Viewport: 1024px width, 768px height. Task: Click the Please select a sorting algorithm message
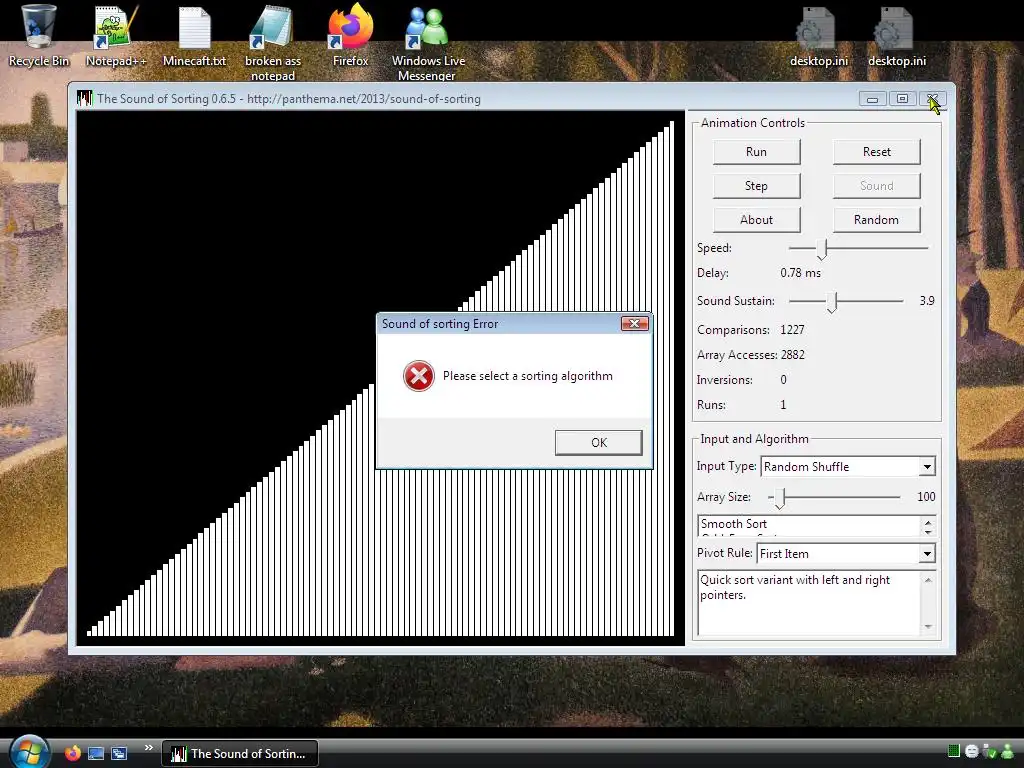(528, 376)
